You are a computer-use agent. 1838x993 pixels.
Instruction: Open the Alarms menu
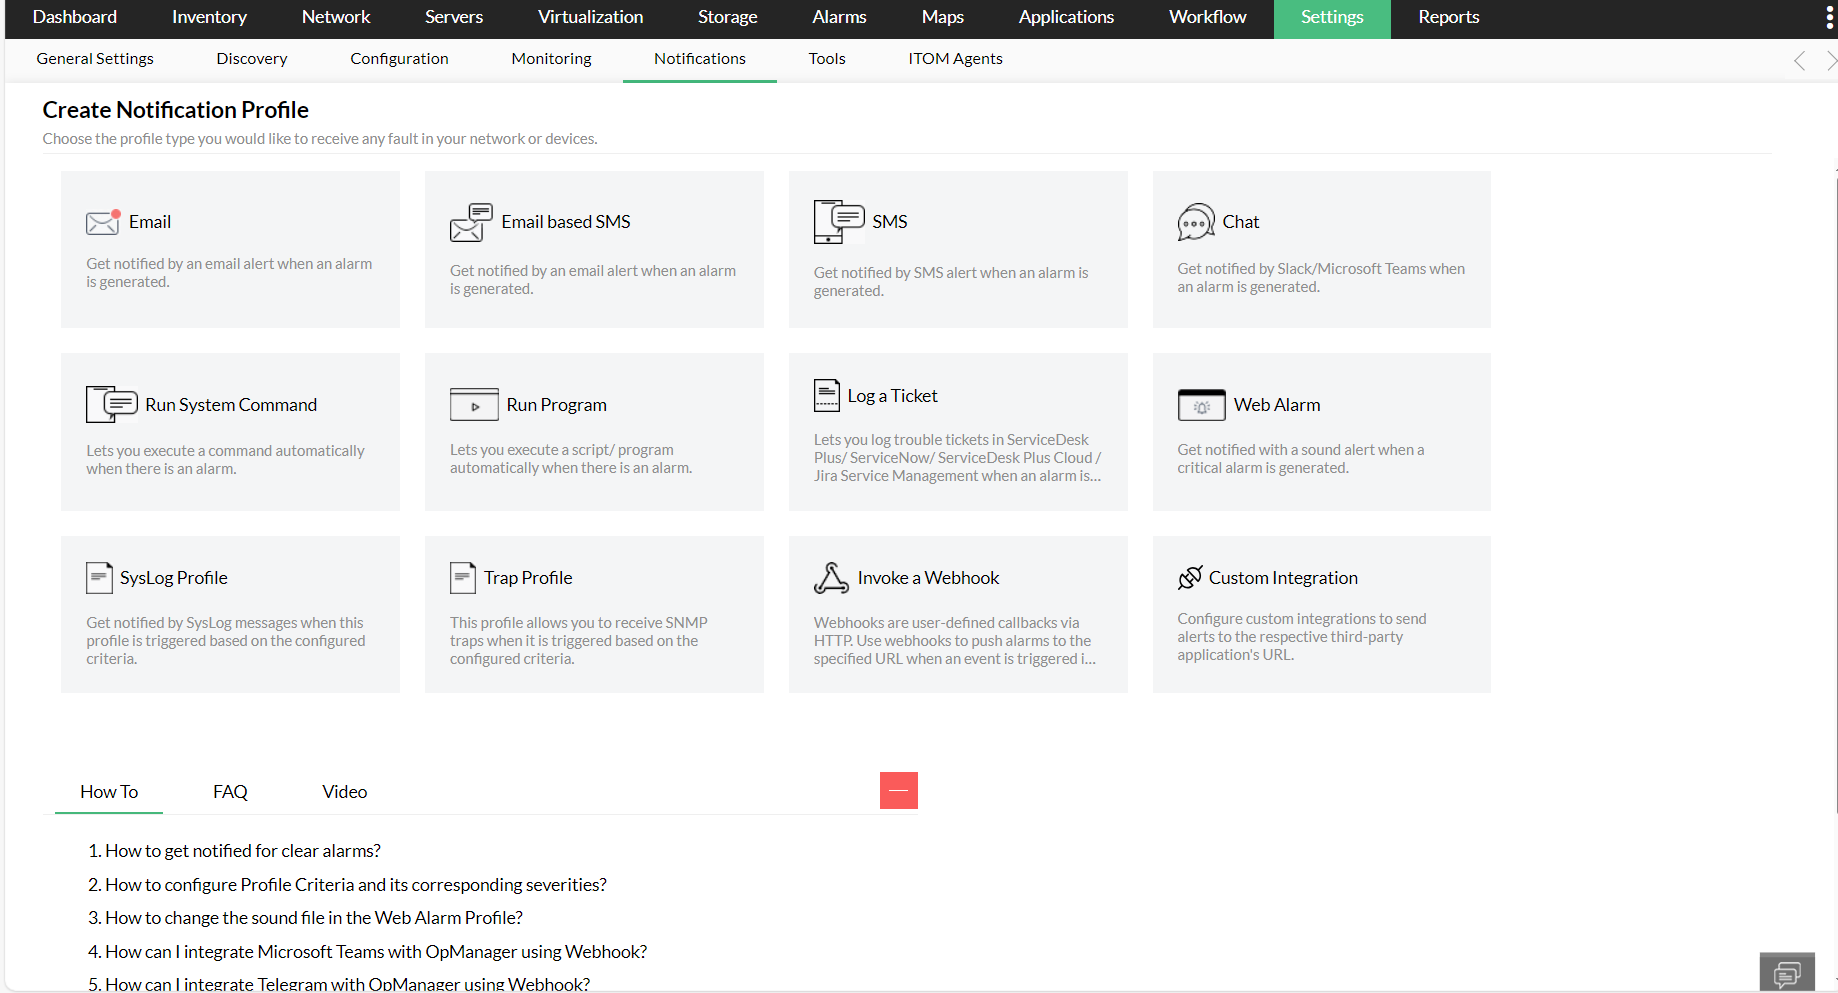[x=838, y=17]
